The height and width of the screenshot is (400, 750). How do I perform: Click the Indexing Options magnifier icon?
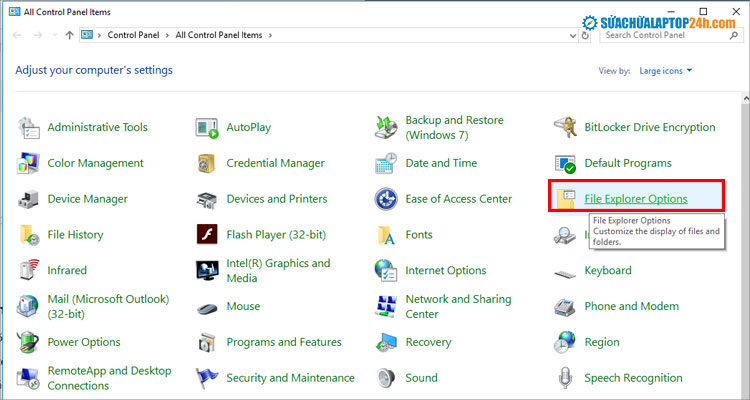pyautogui.click(x=565, y=235)
